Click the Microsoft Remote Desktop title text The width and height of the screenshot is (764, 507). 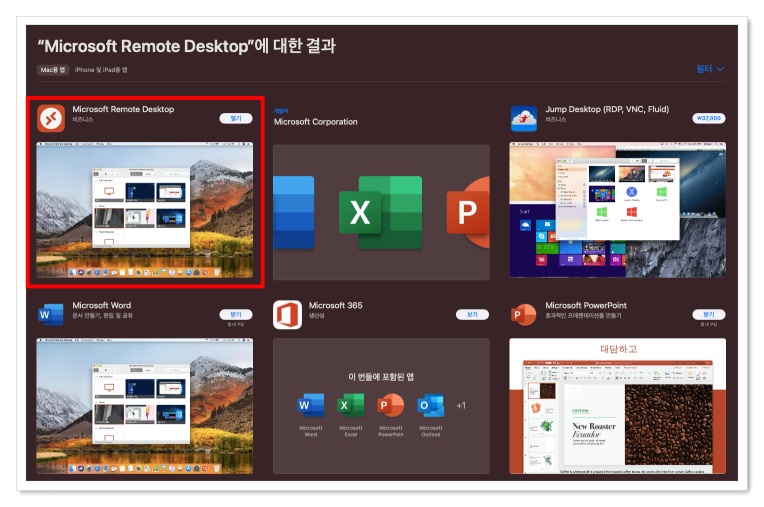[x=123, y=109]
